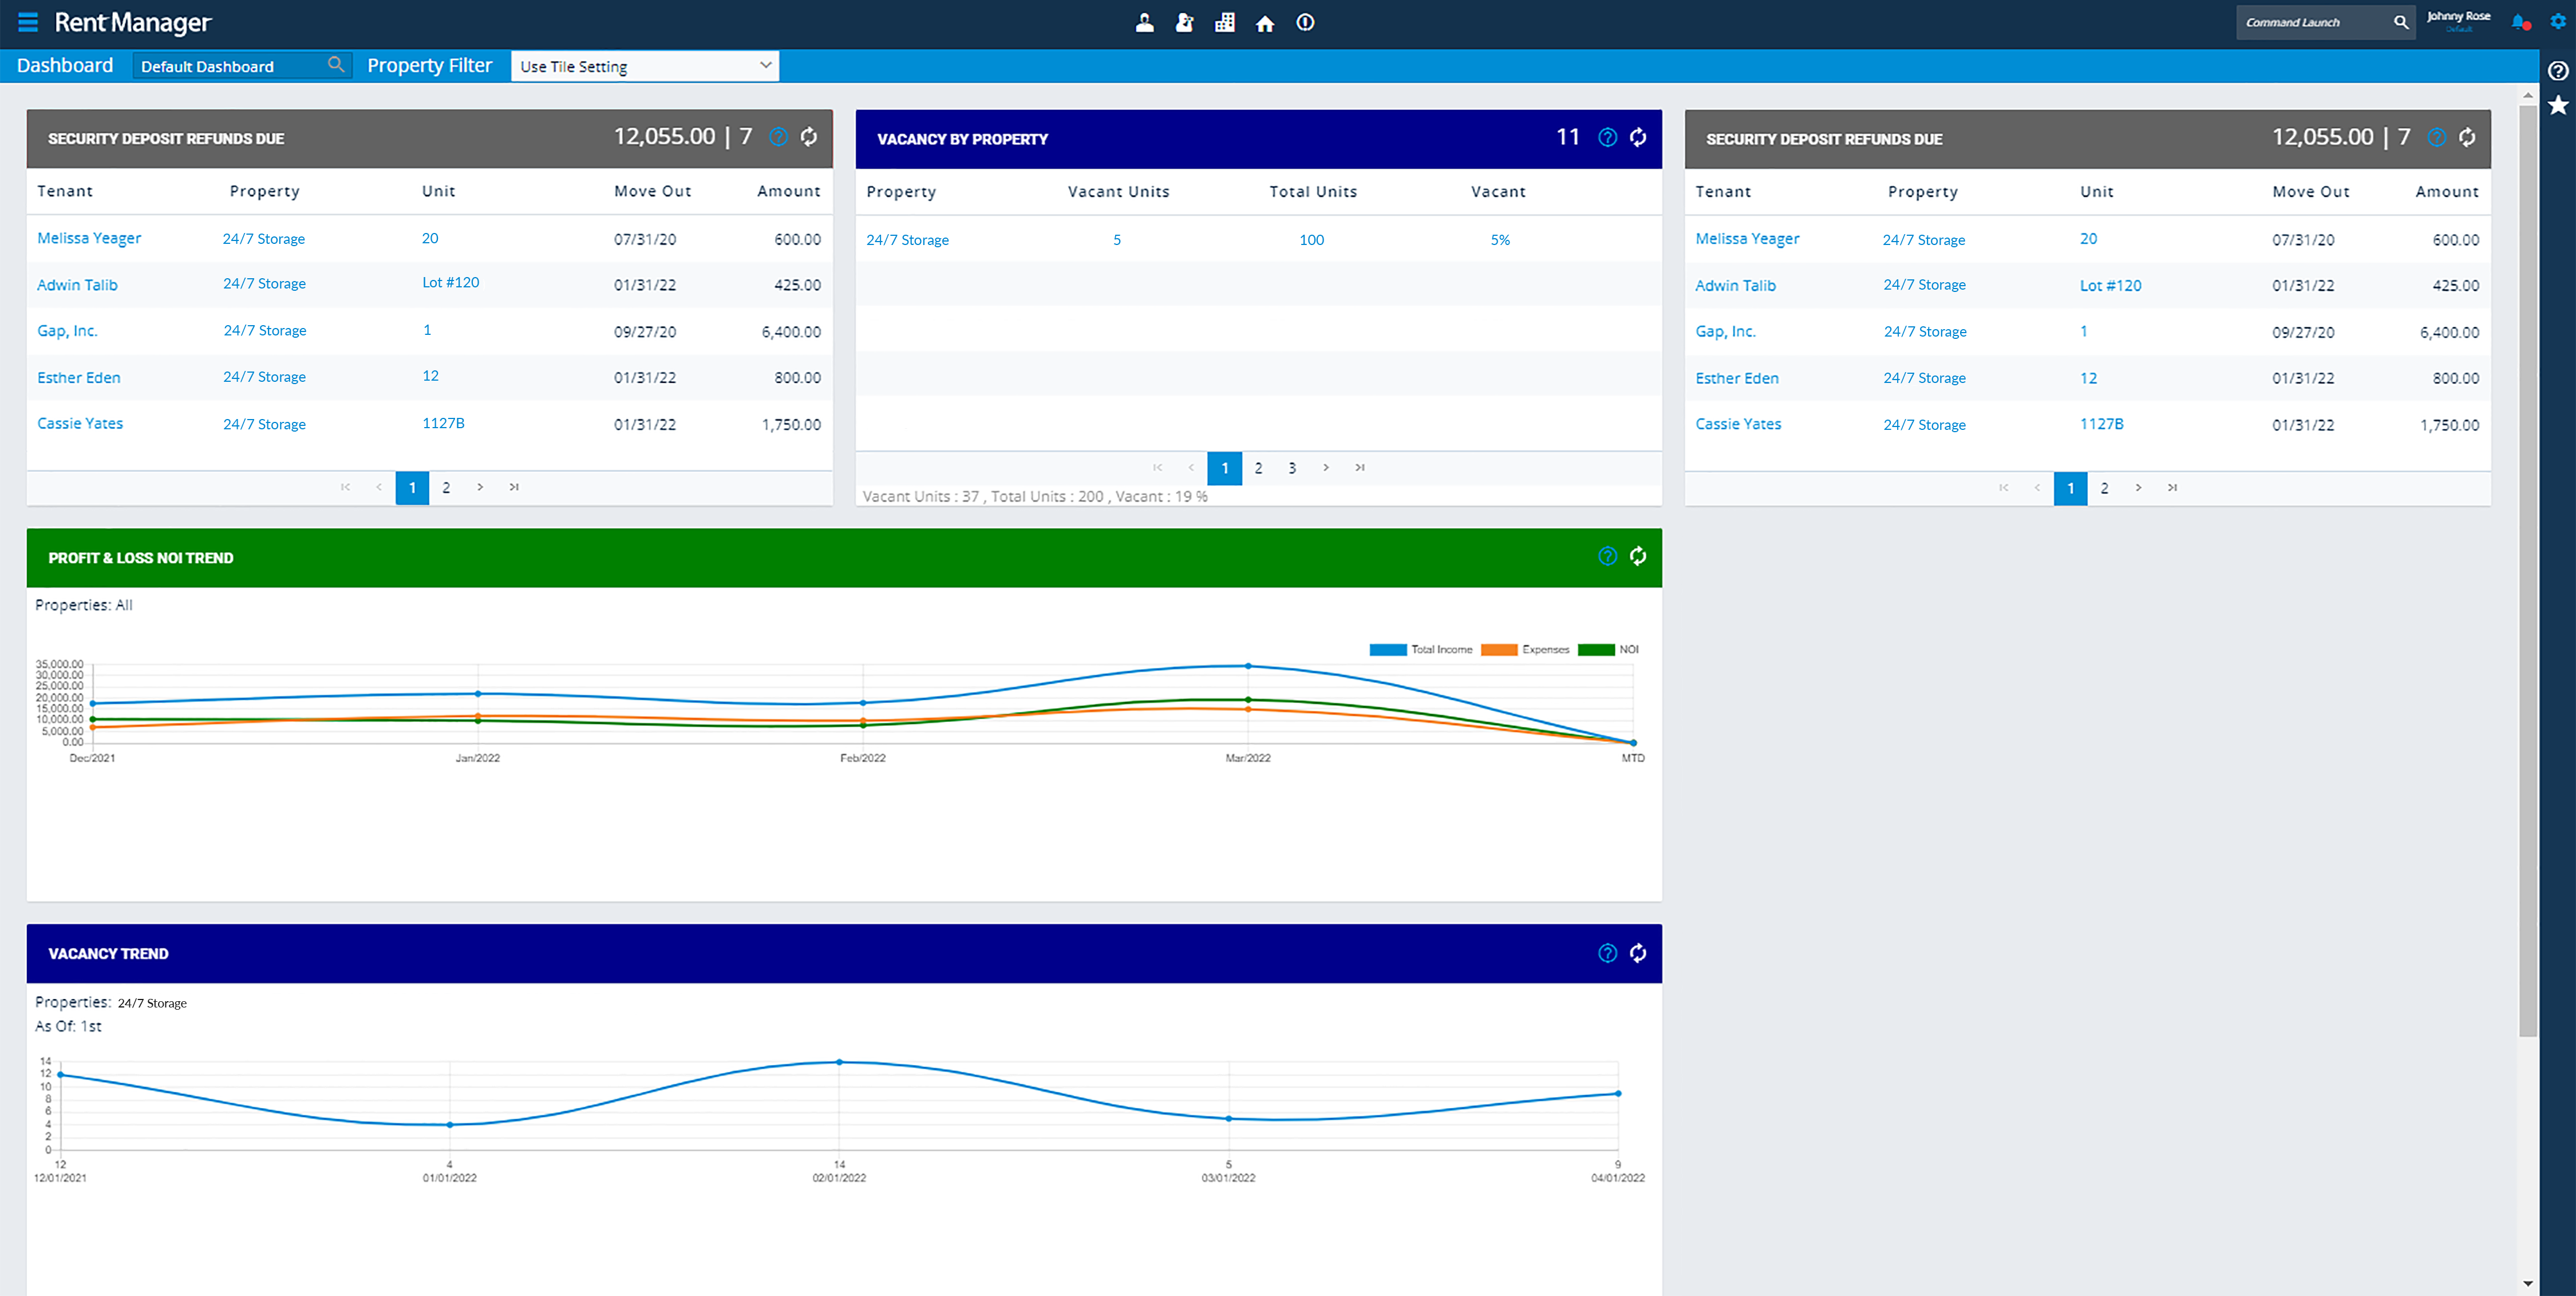Screen dimensions: 2576x1296
Task: Go to next page in left Security Deposit tile
Action: pyautogui.click(x=480, y=487)
